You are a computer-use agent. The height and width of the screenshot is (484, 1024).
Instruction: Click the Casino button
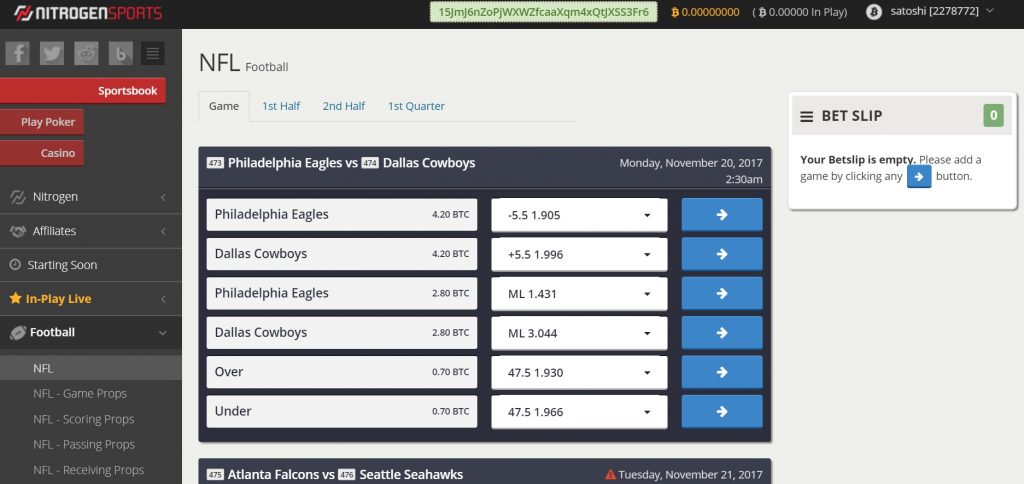42,153
